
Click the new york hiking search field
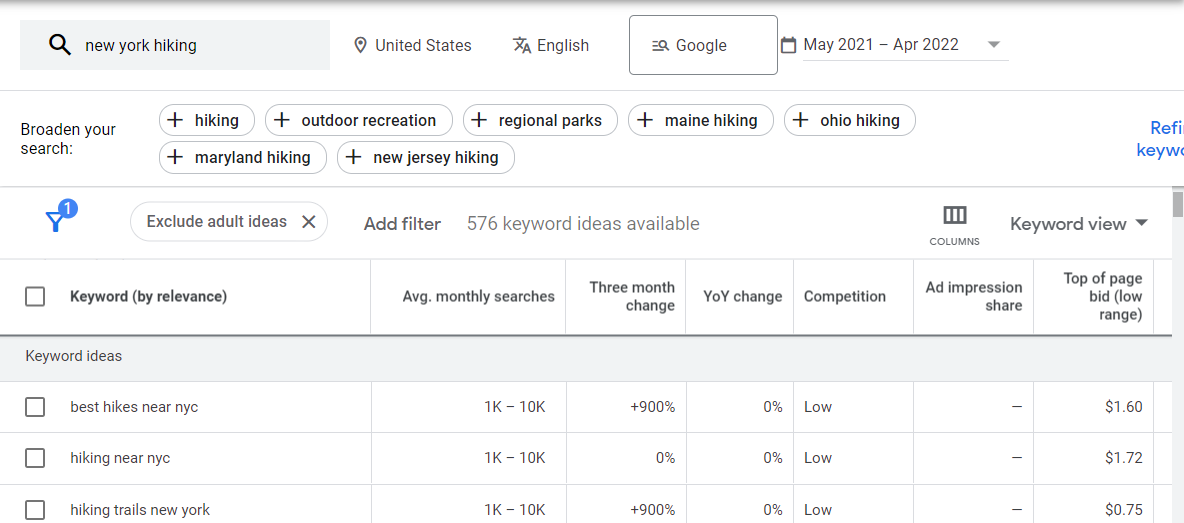[x=200, y=45]
